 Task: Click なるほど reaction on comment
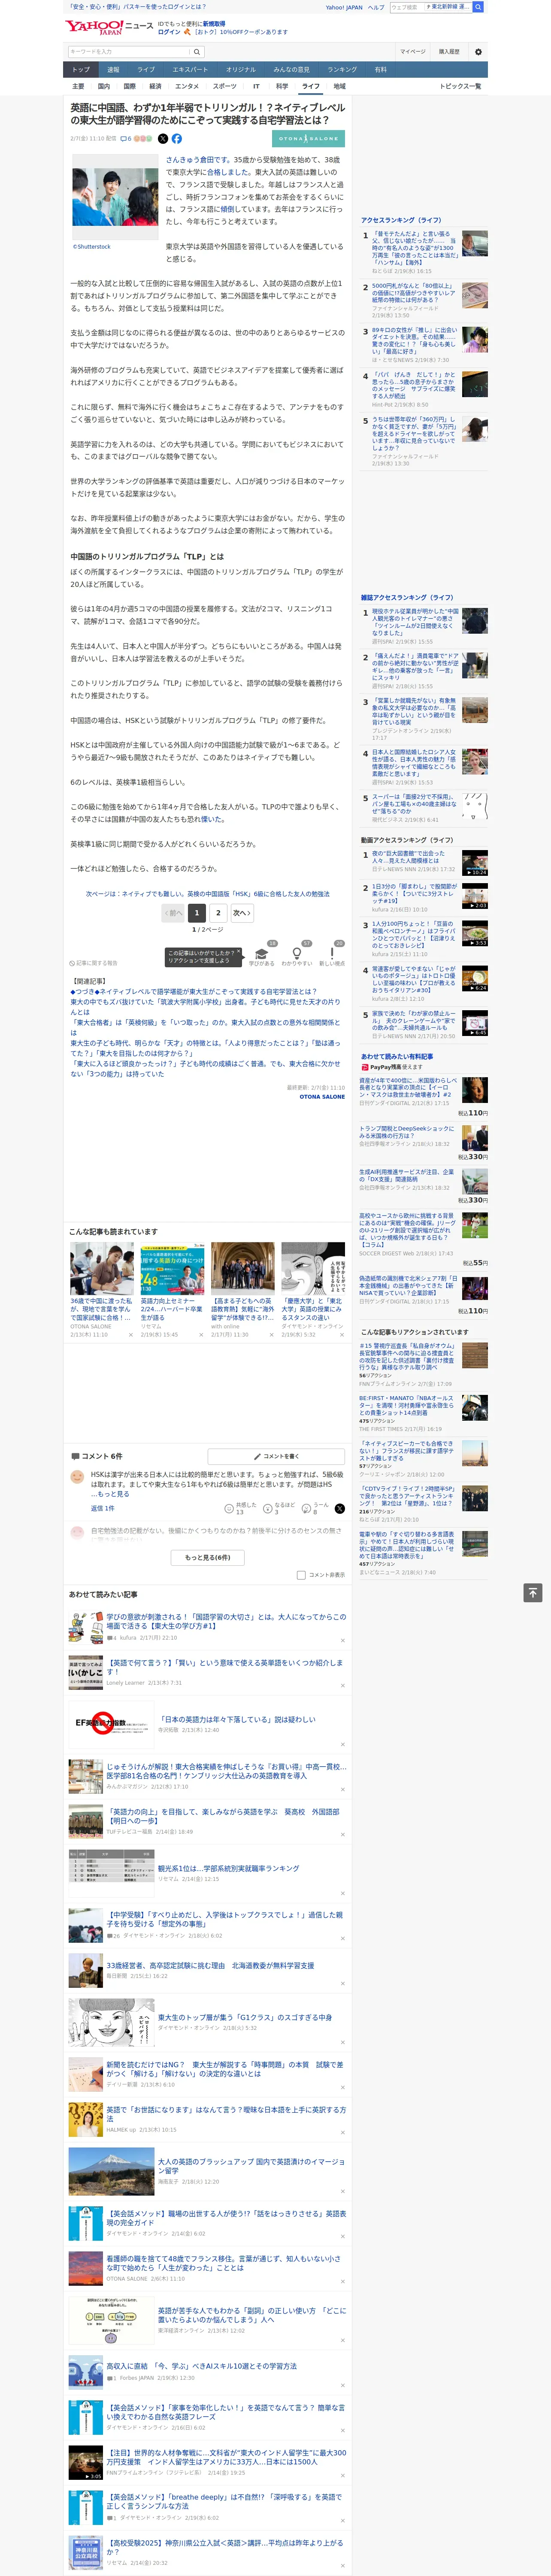click(279, 1508)
